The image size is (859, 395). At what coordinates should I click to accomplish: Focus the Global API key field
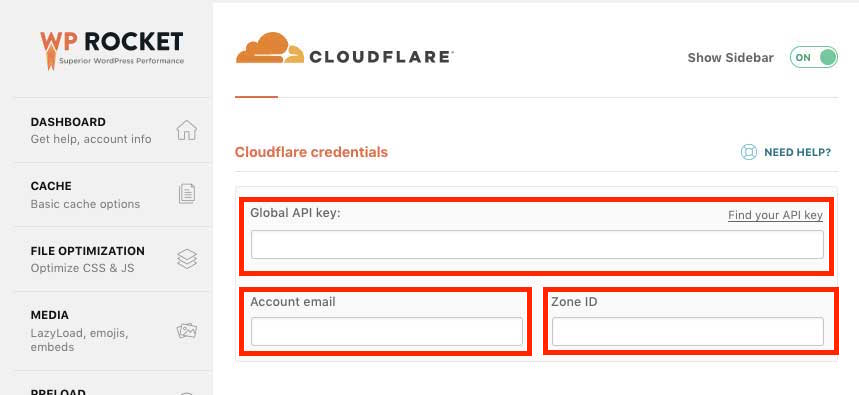[x=537, y=244]
